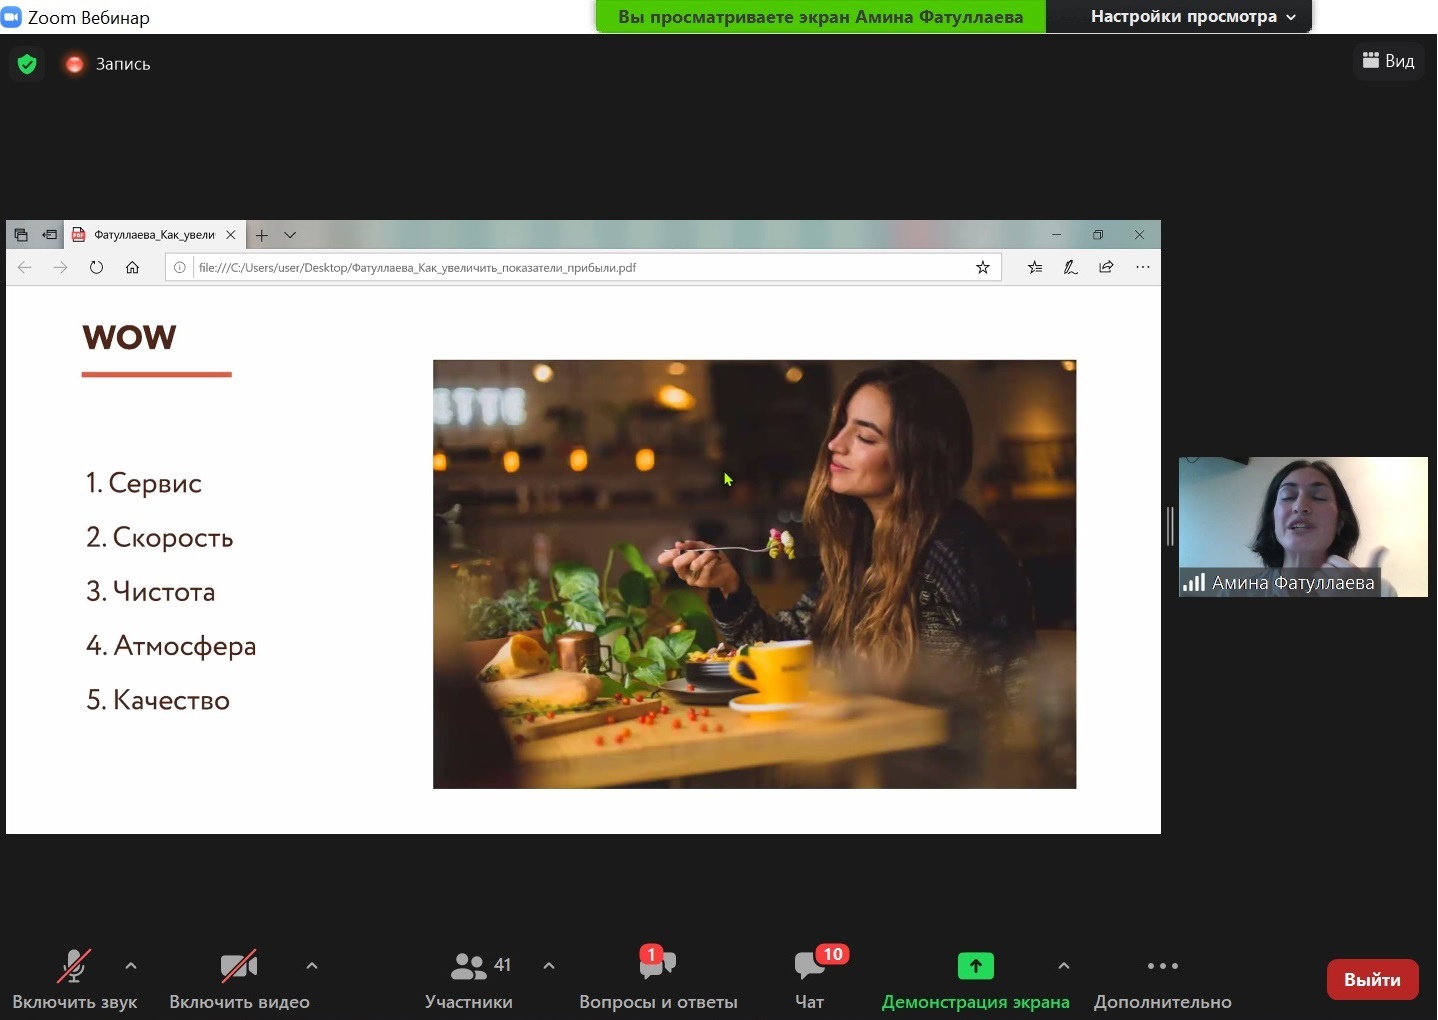Open the Chat panel icon

pyautogui.click(x=809, y=966)
